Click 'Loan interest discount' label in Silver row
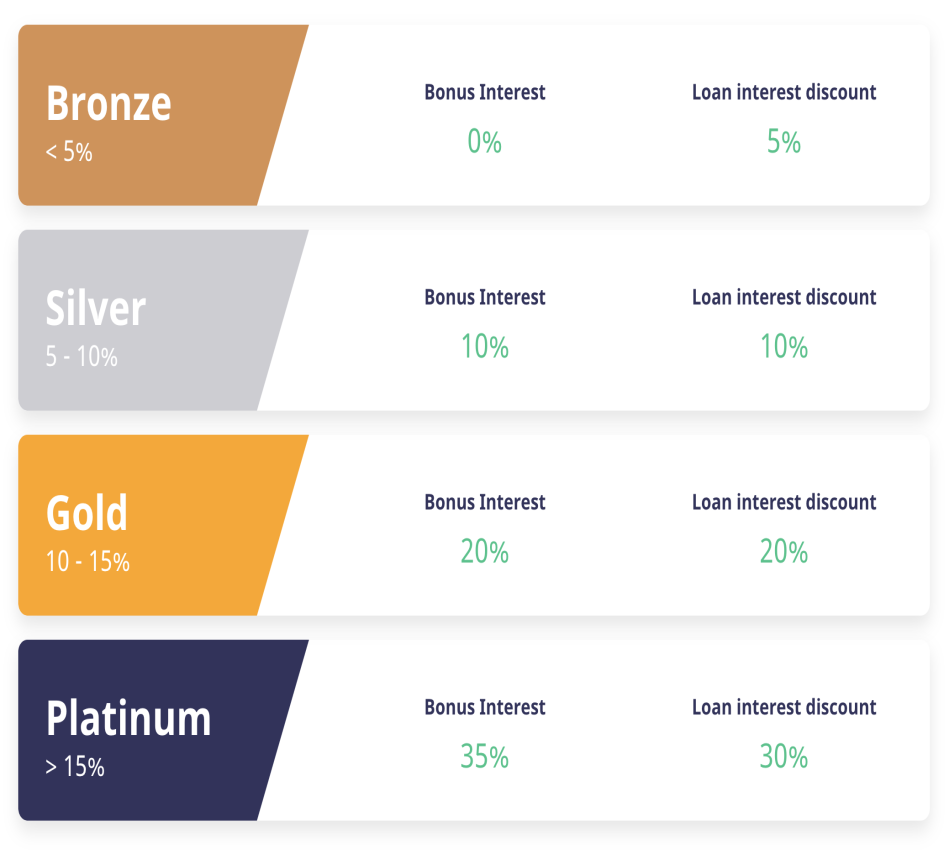This screenshot has width=949, height=855. tap(784, 297)
